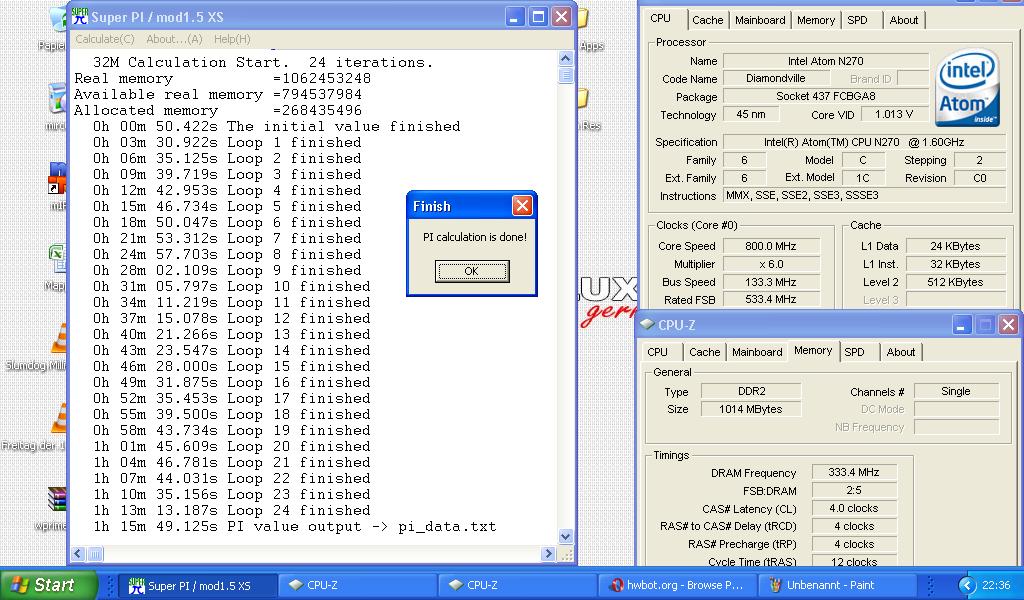Screen dimensions: 1024x600
Task: Expand the system tray with arrow
Action: tap(967, 585)
